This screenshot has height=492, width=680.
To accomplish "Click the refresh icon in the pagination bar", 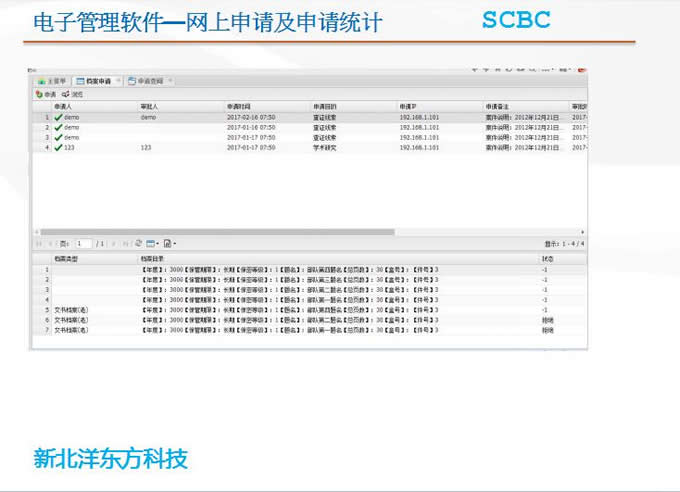I will click(x=138, y=243).
